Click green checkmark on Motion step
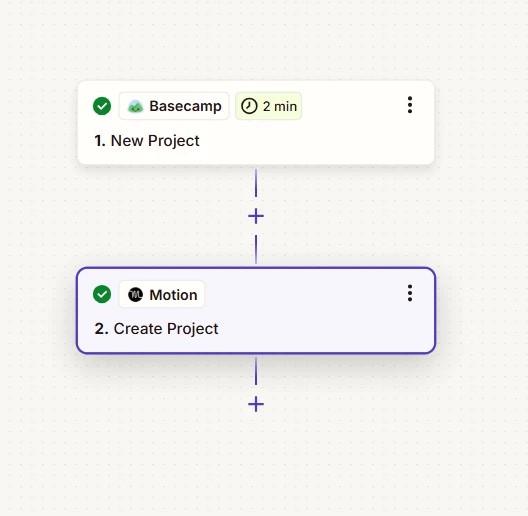528x516 pixels. 102,294
